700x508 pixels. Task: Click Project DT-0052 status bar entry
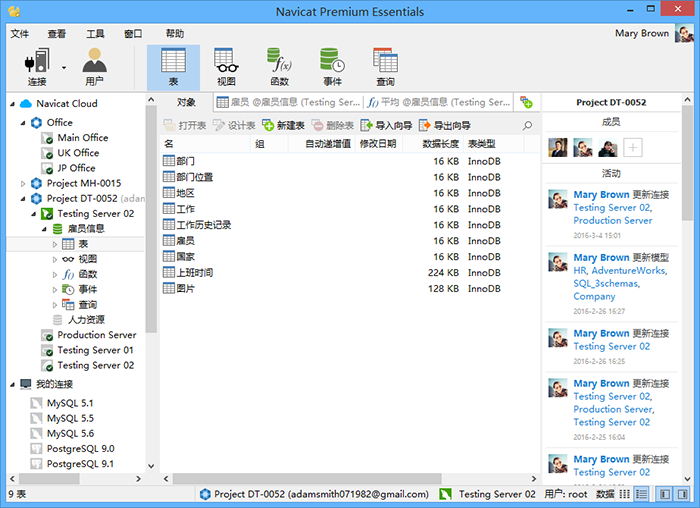[314, 494]
